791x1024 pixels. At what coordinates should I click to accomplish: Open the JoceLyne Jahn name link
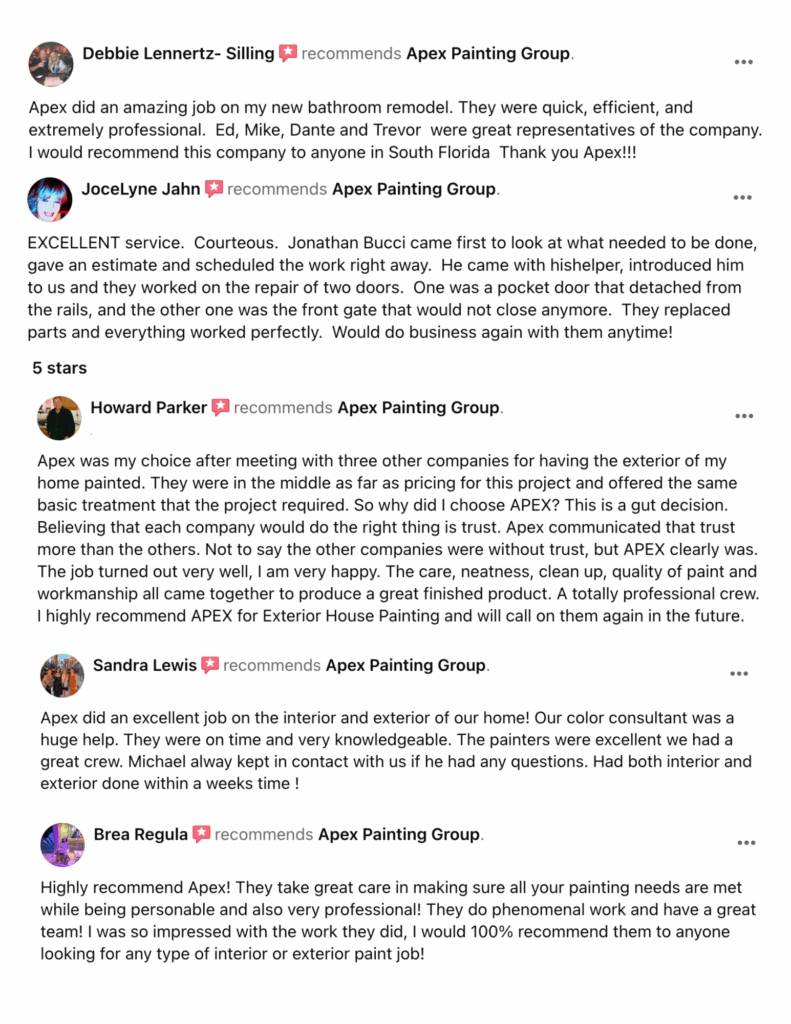[140, 189]
